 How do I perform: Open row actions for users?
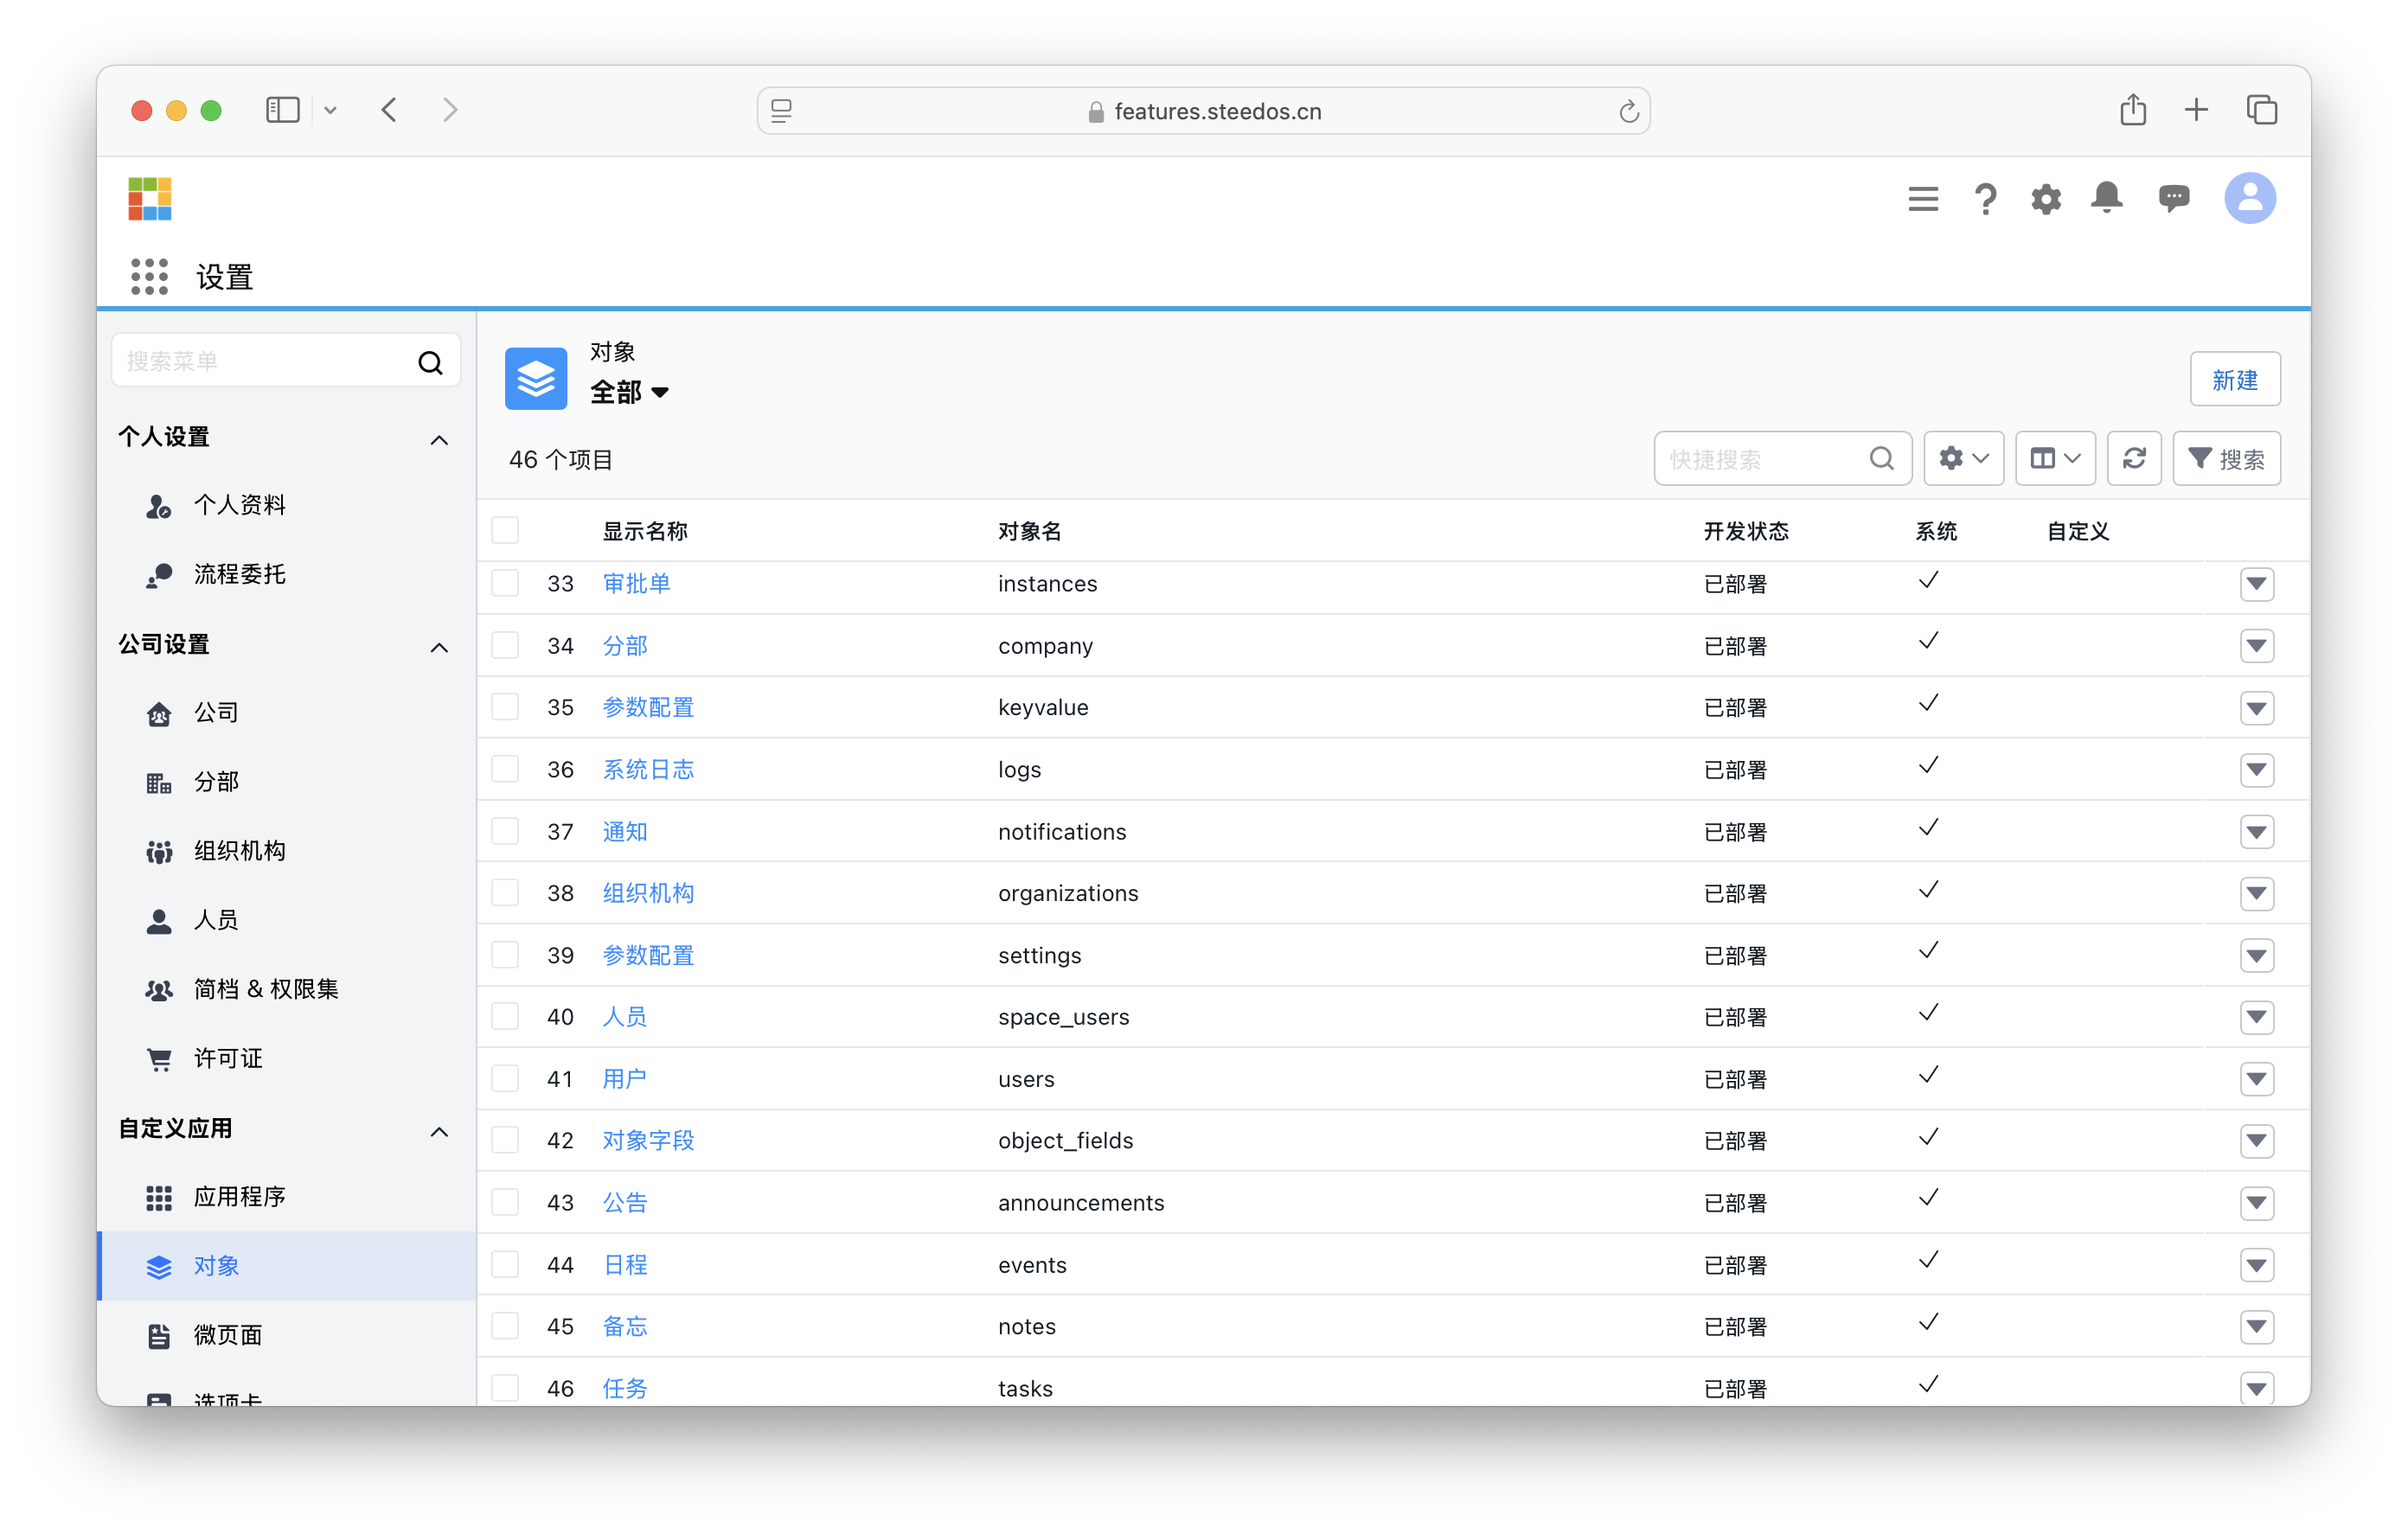2256,1079
